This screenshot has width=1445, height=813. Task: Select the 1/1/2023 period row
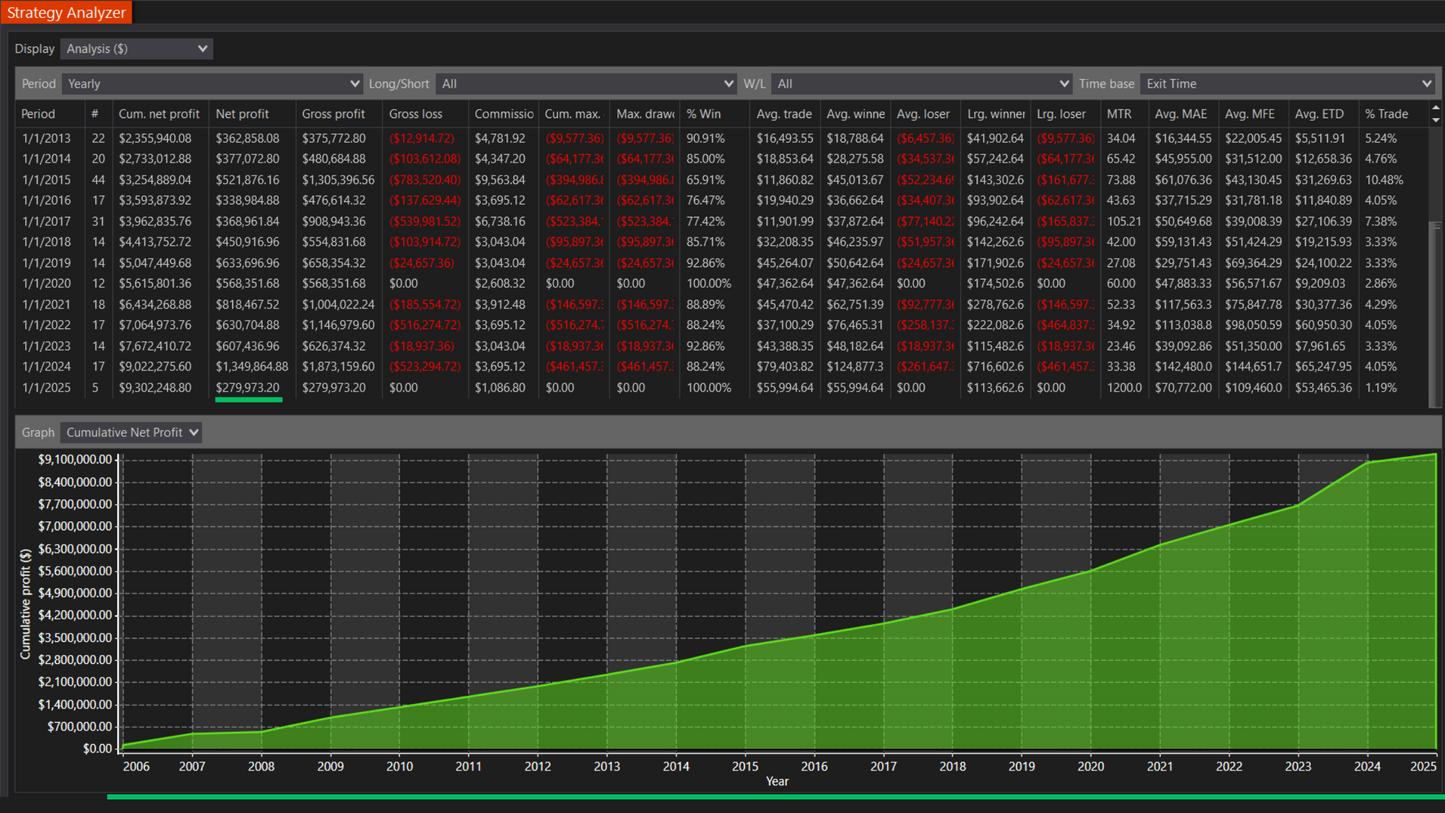722,346
